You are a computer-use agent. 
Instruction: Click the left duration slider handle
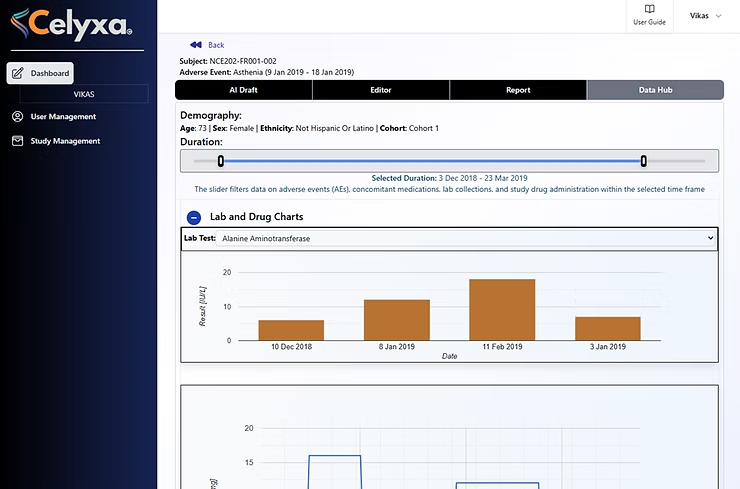tap(221, 161)
